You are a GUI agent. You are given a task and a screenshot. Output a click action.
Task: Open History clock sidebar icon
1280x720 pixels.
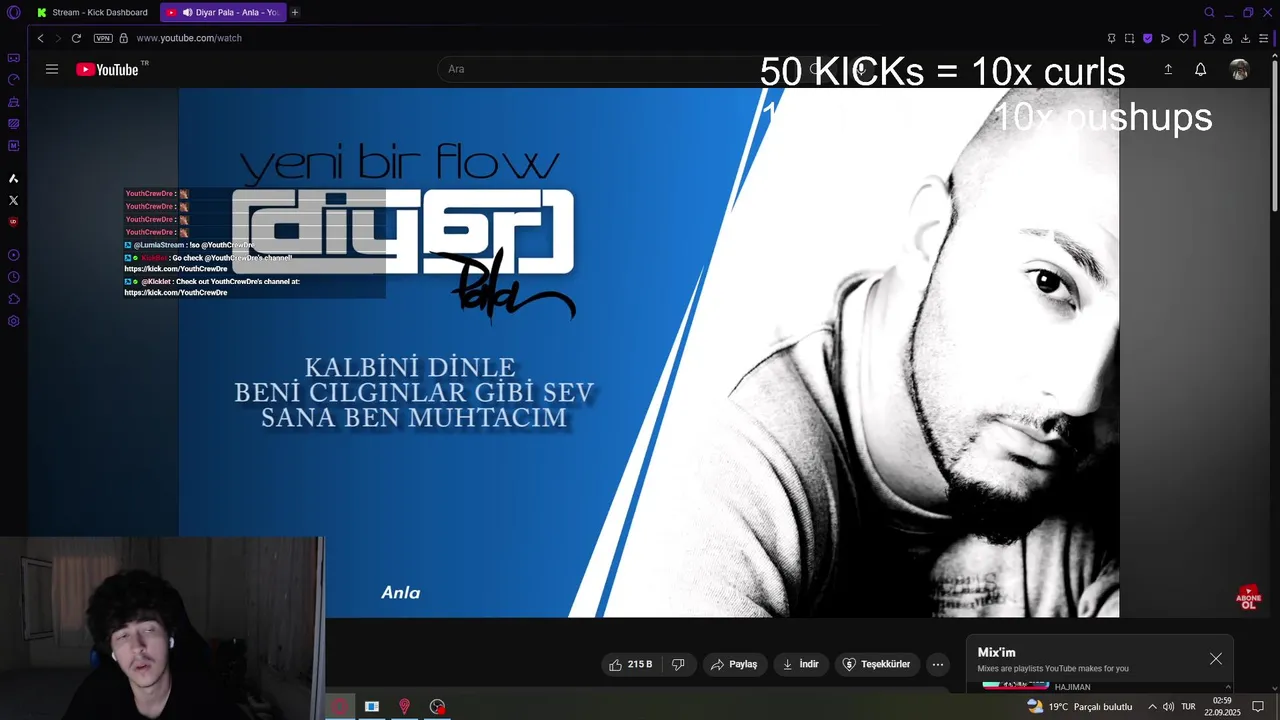[x=14, y=277]
